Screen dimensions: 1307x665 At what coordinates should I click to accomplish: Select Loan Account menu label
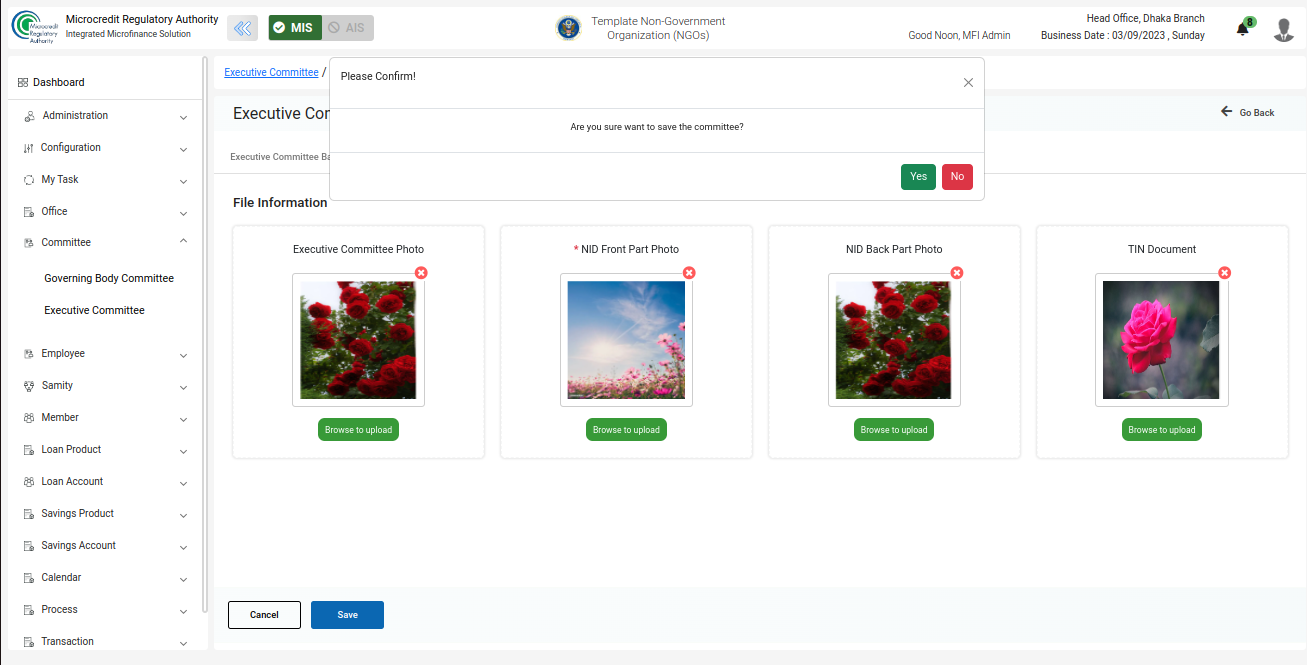click(x=72, y=482)
